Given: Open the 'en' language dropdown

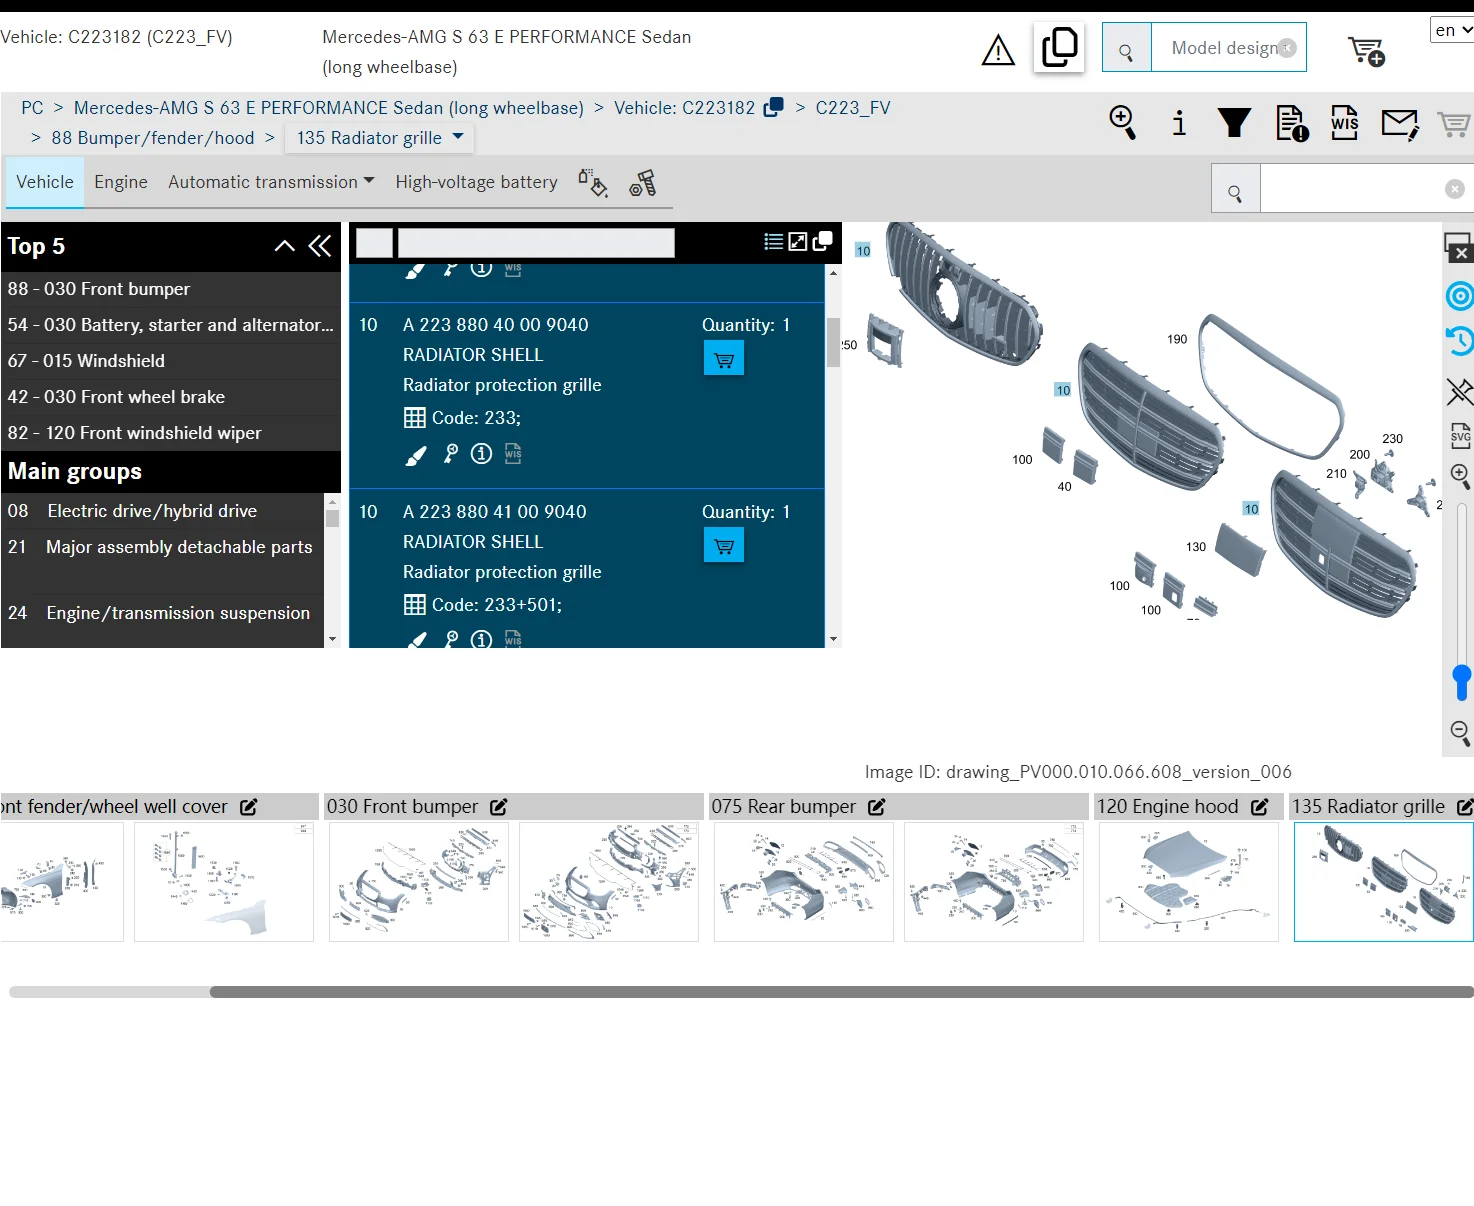Looking at the screenshot, I should click(1452, 30).
